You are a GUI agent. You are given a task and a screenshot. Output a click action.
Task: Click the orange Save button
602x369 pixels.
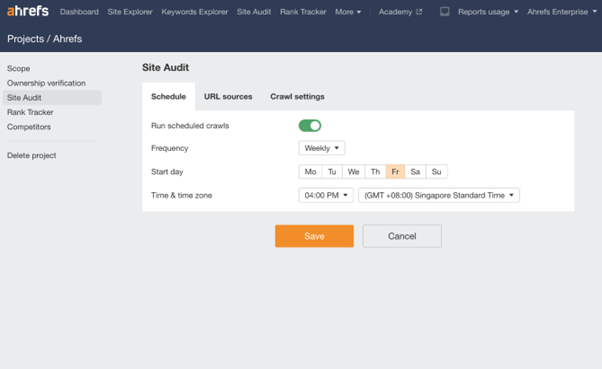[314, 236]
